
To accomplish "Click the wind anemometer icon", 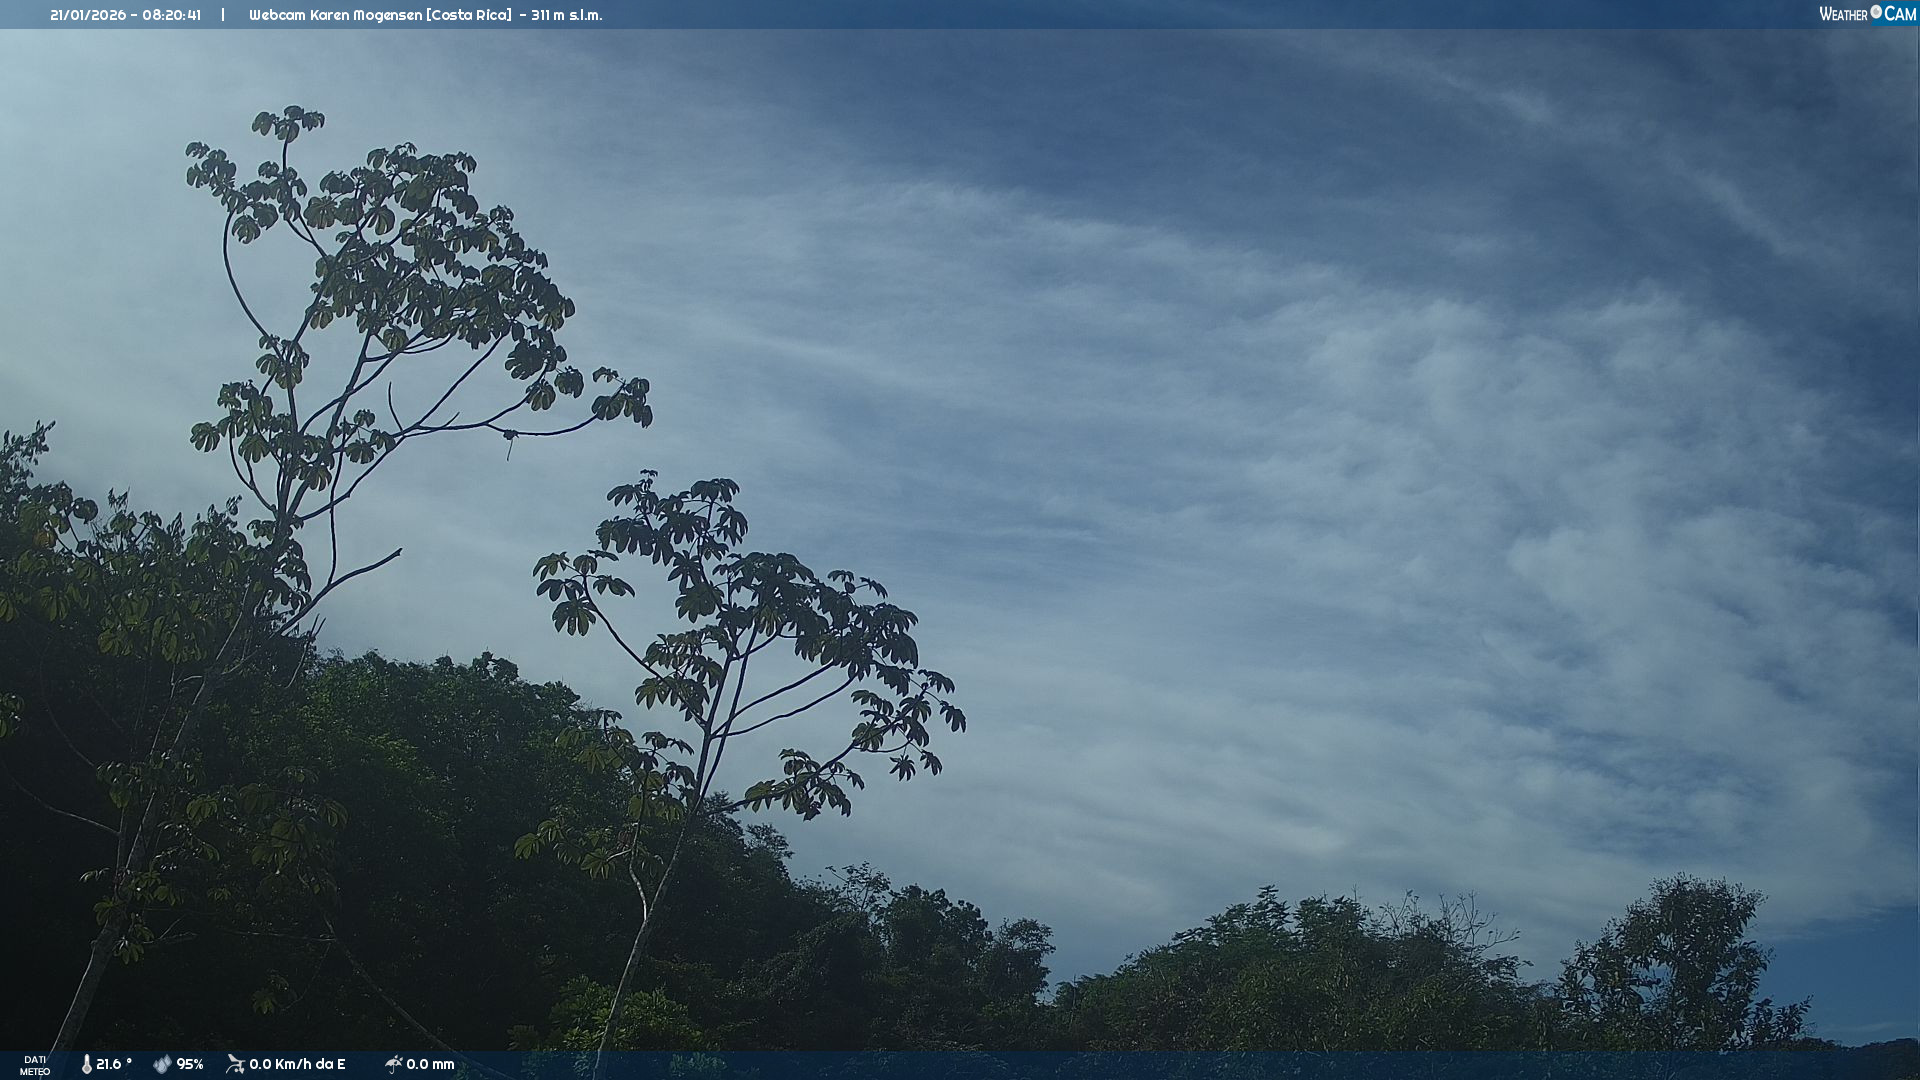I will [235, 1064].
